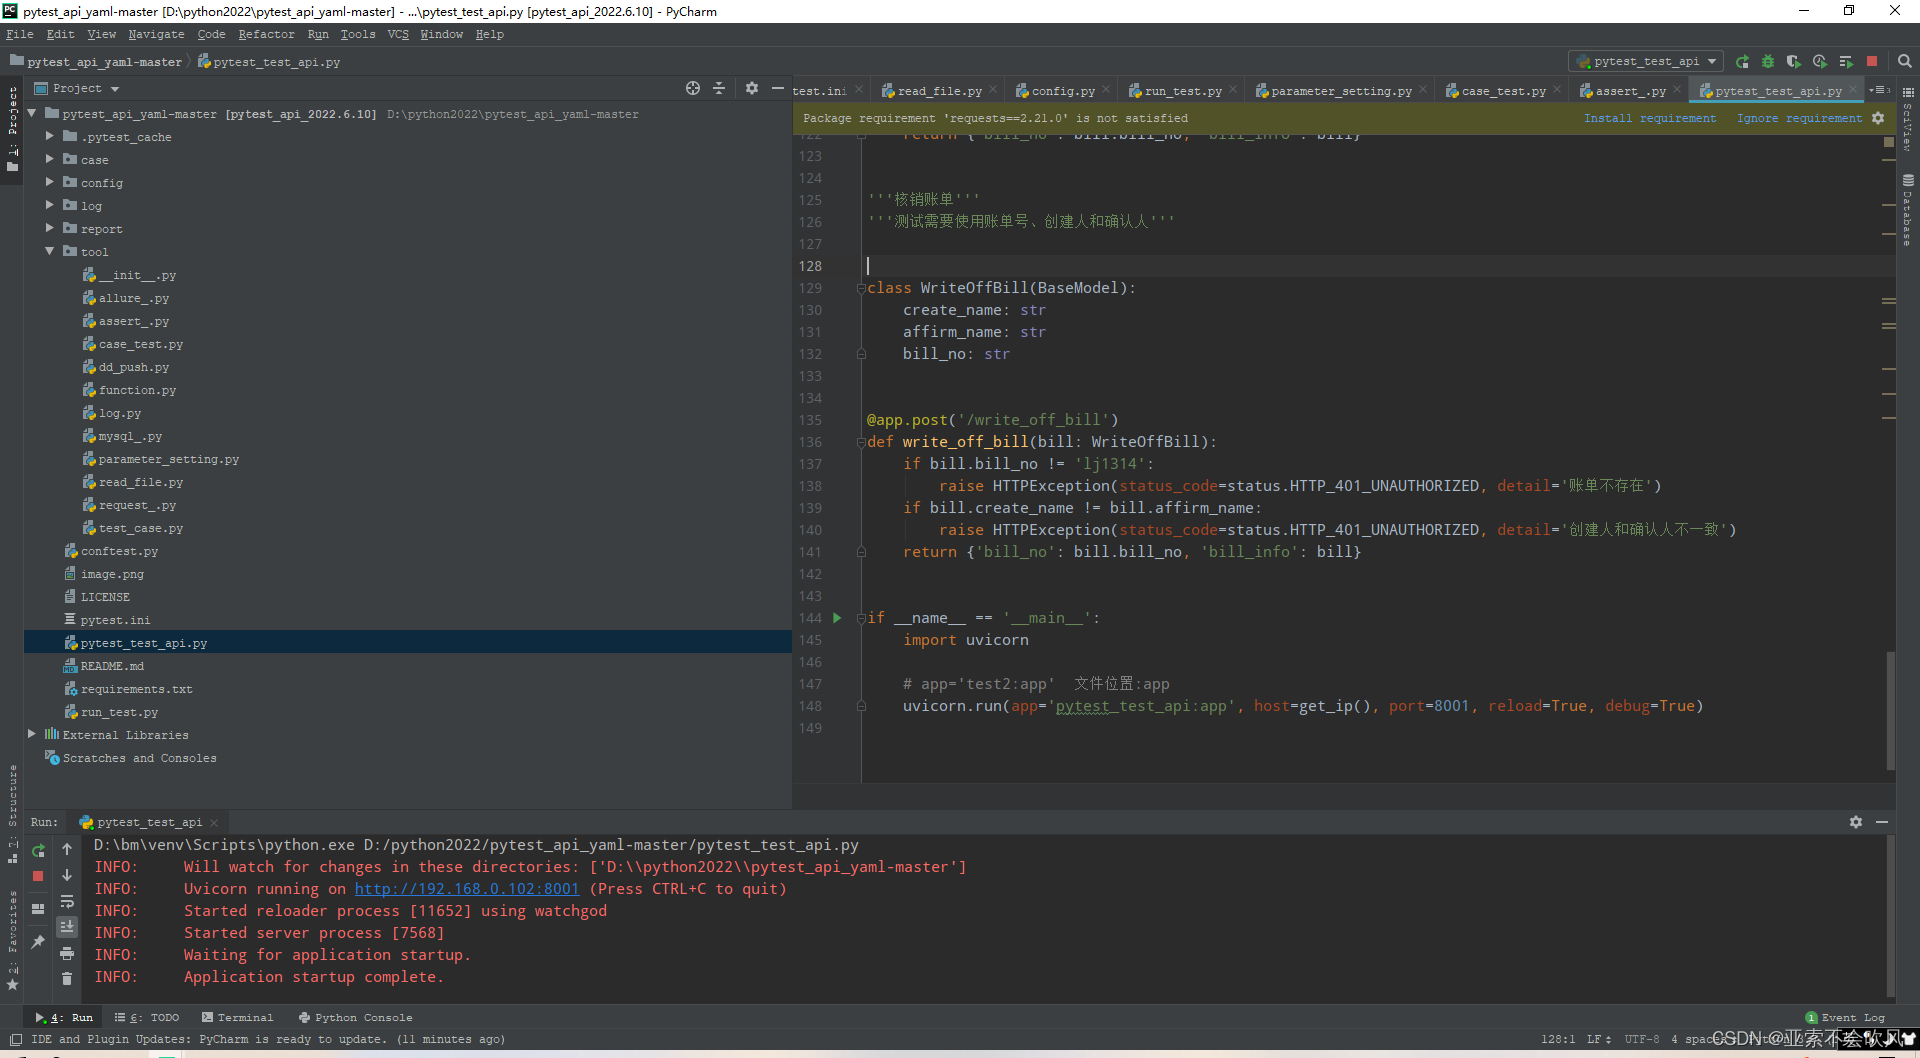
Task: Click the LF line separator widget
Action: click(1597, 1040)
